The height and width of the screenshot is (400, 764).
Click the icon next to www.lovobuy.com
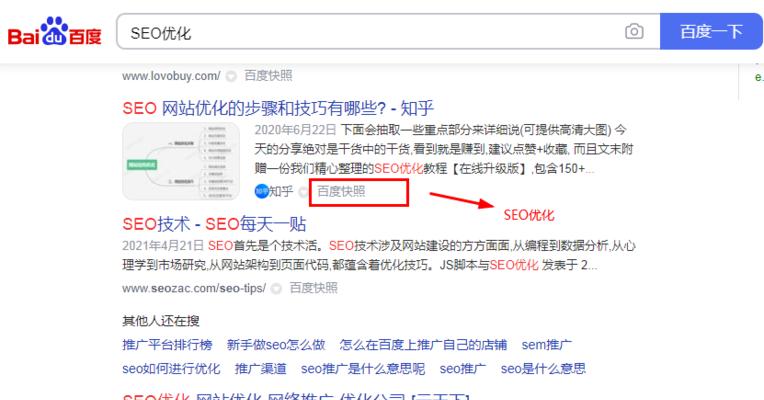[x=231, y=76]
